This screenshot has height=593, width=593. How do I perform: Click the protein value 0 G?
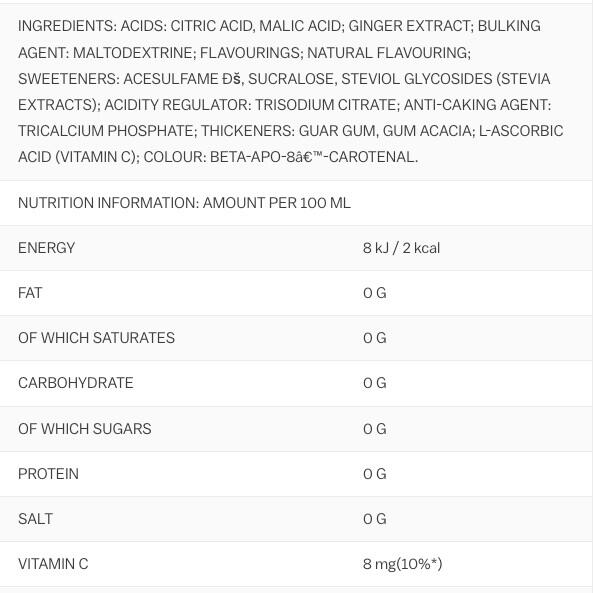[374, 474]
